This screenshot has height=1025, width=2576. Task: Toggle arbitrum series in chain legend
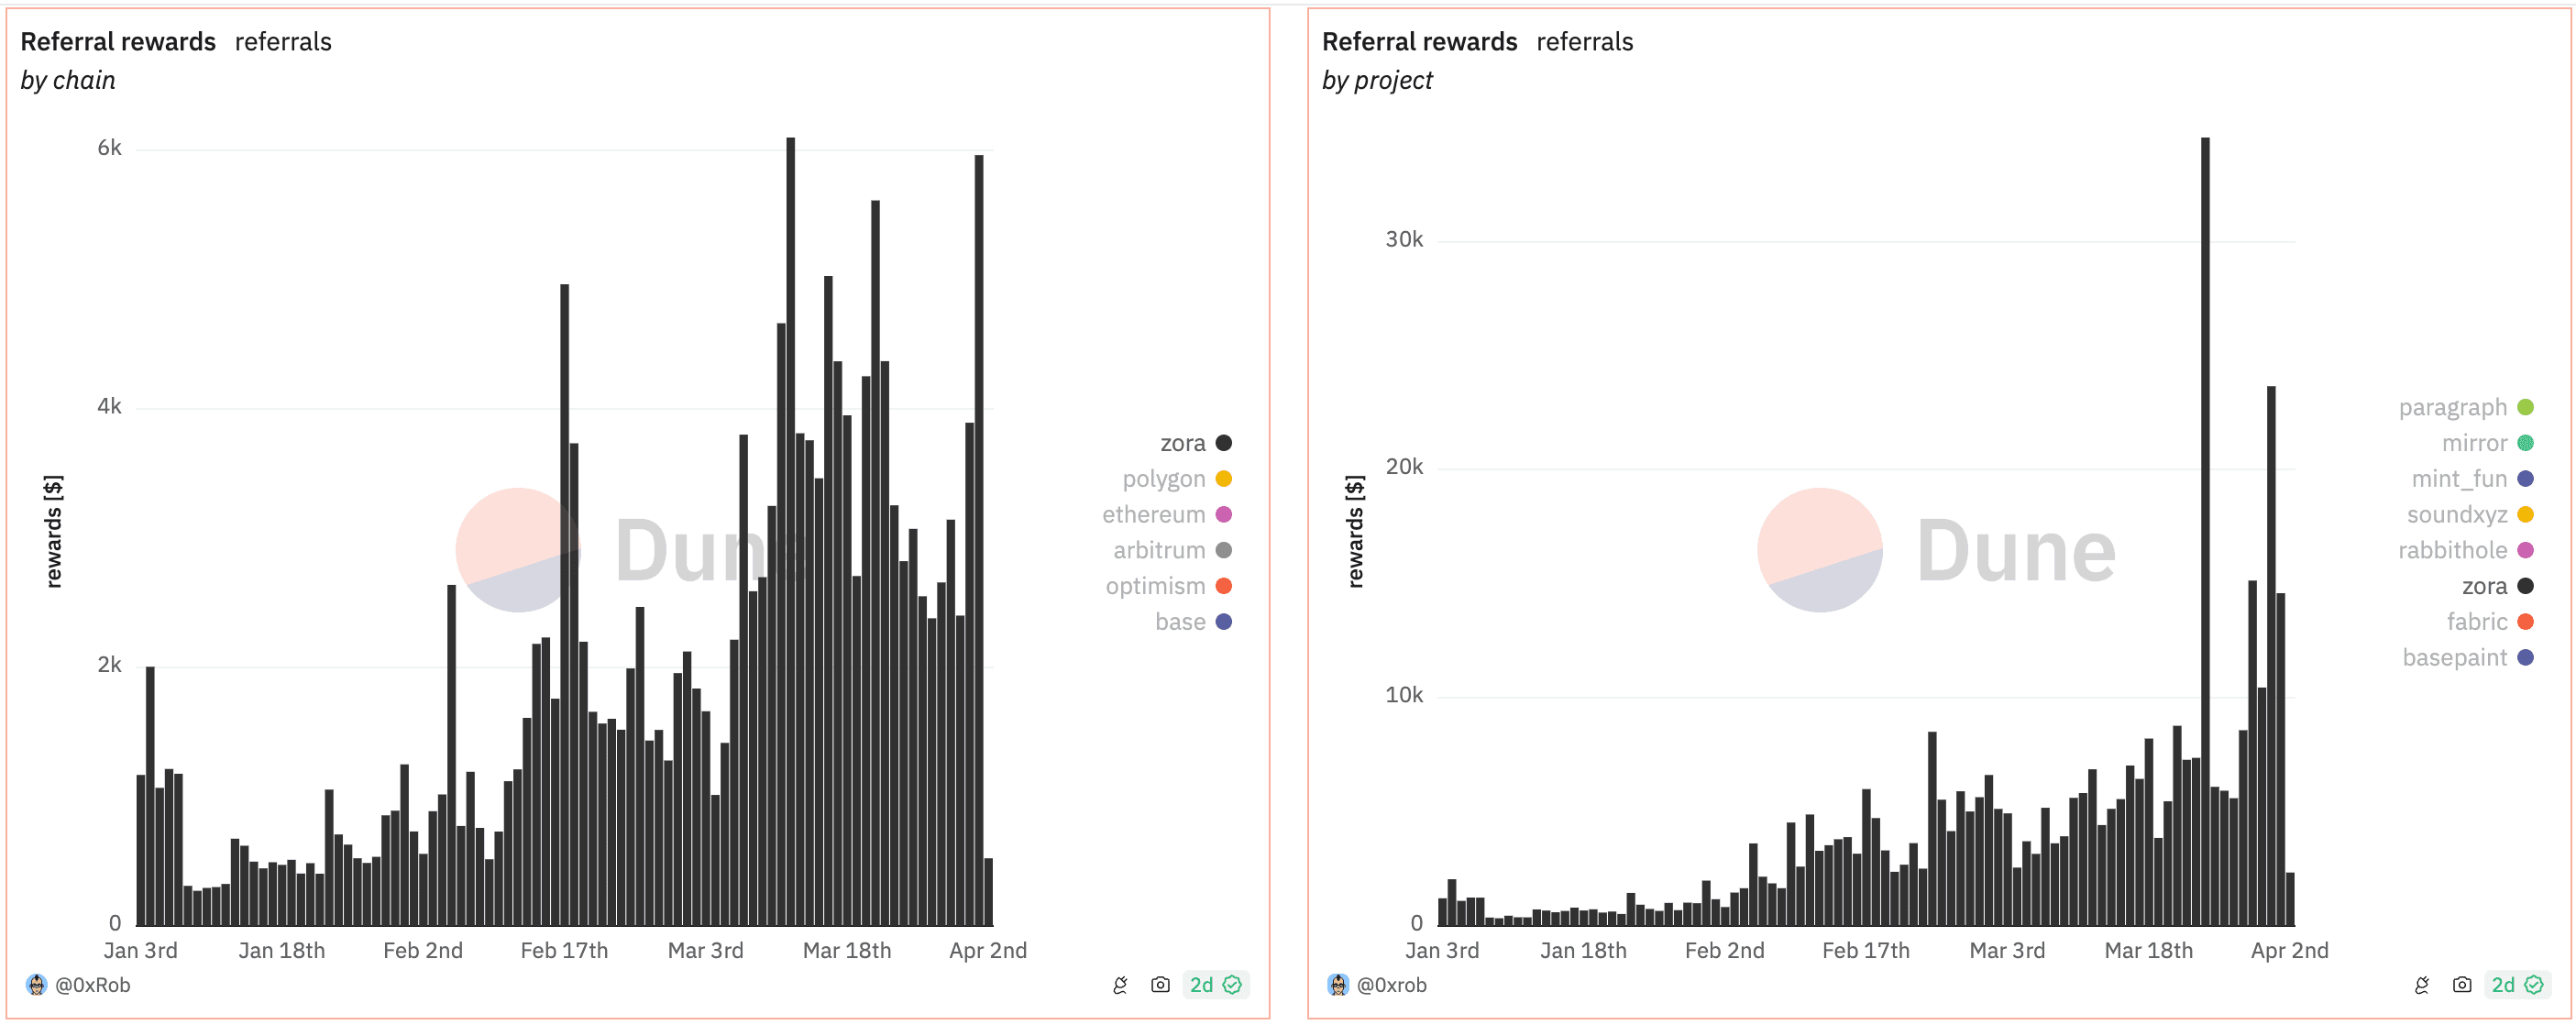(1172, 551)
